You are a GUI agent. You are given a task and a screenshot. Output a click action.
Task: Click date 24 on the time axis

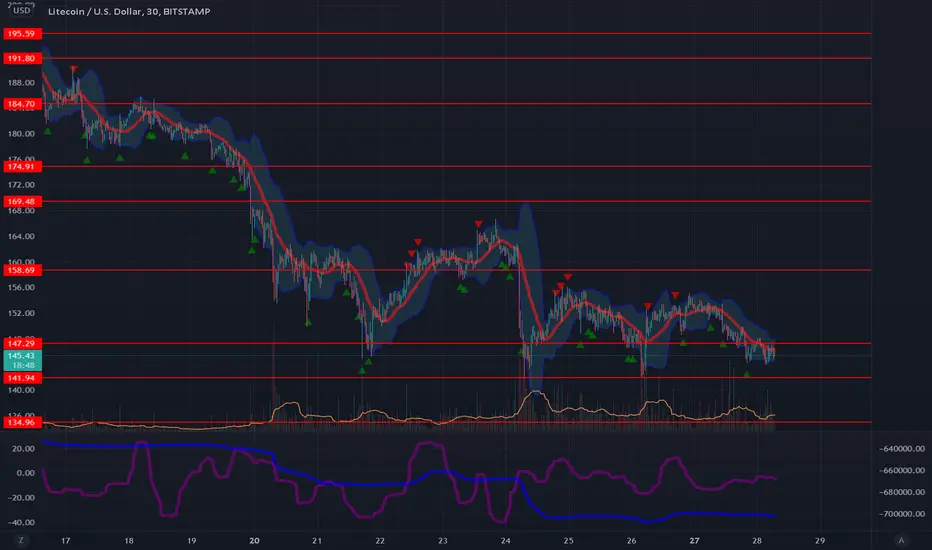(x=505, y=540)
